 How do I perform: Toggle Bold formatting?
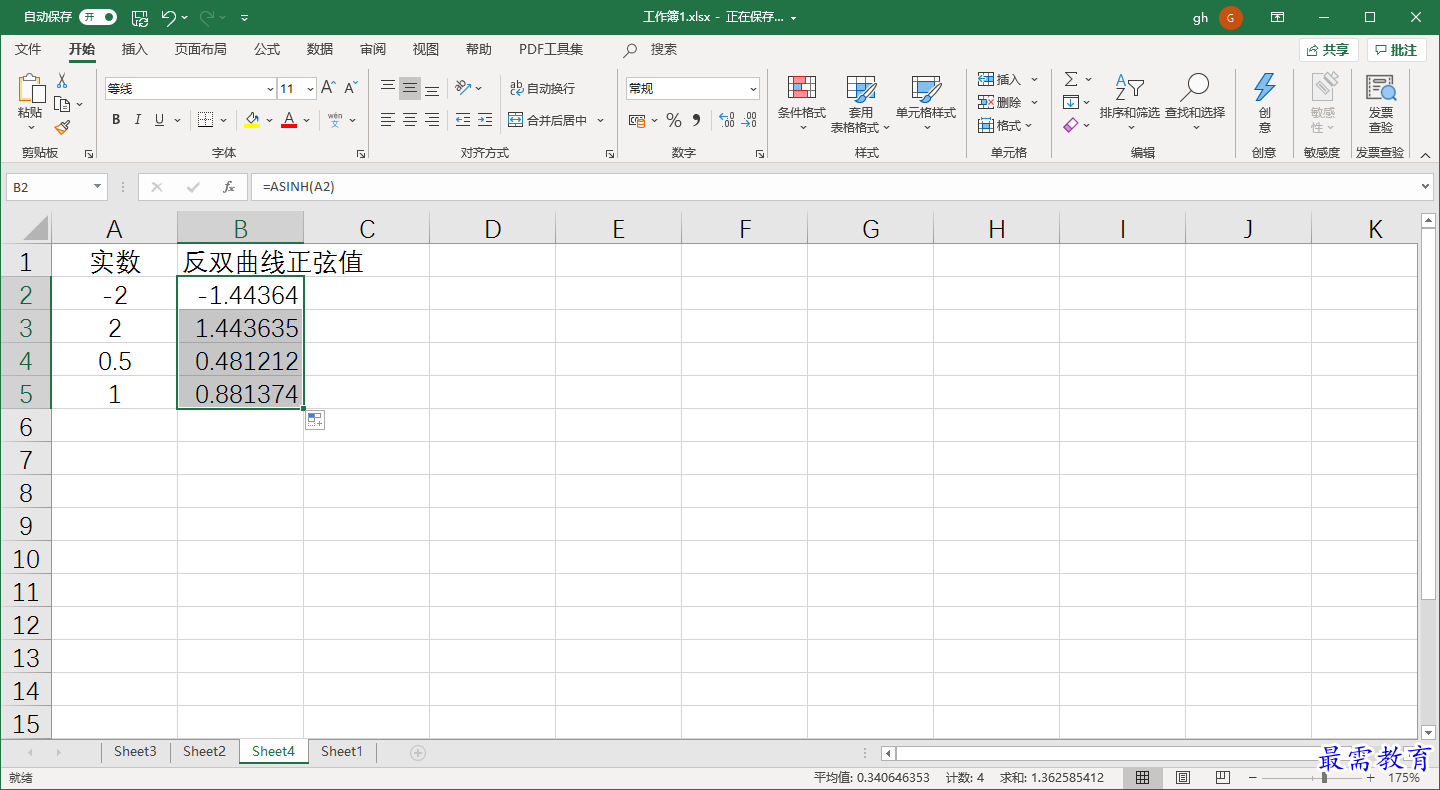click(x=116, y=120)
